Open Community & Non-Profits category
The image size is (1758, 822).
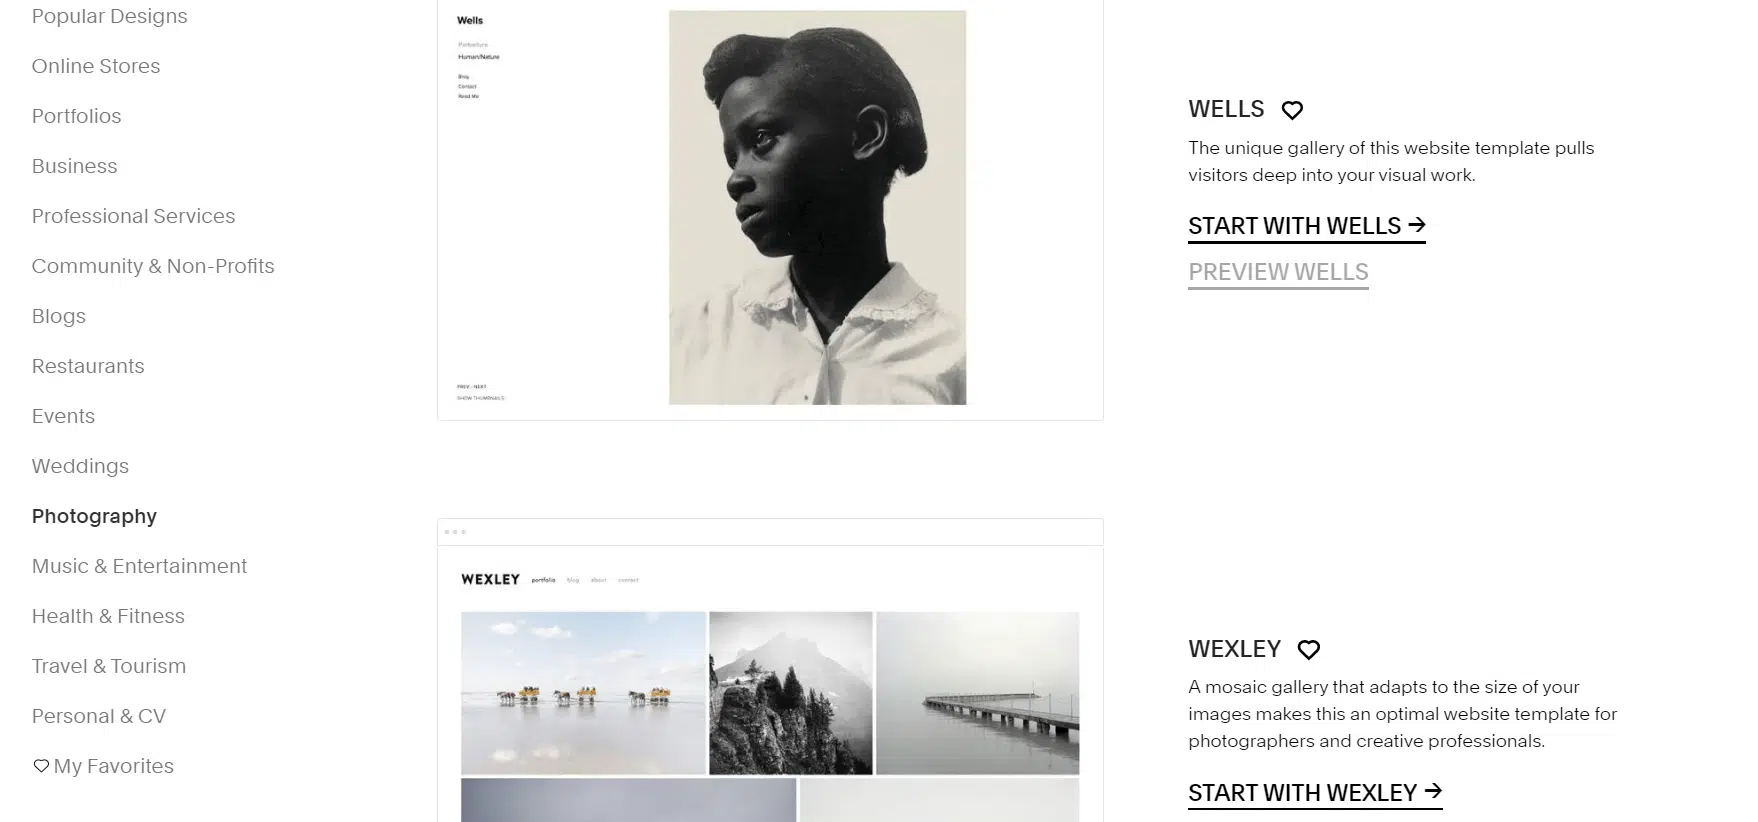point(153,266)
